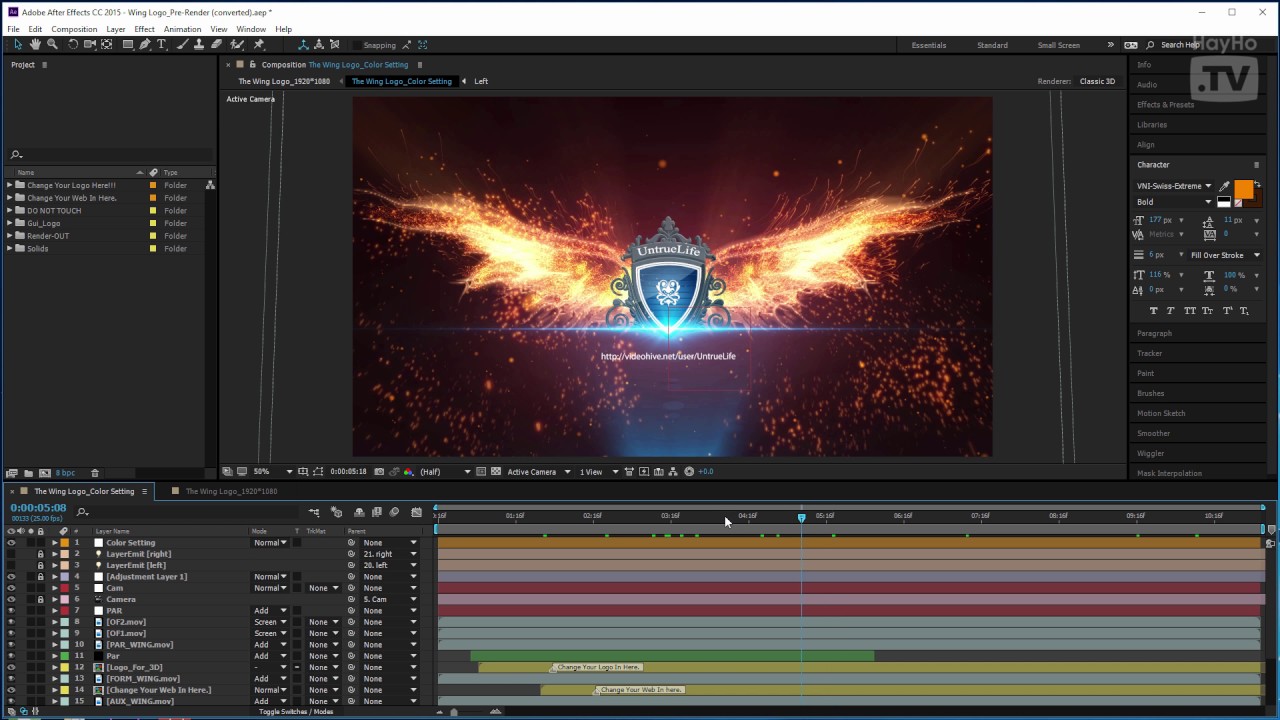1280x720 pixels.
Task: Open the Composition menu
Action: click(74, 29)
